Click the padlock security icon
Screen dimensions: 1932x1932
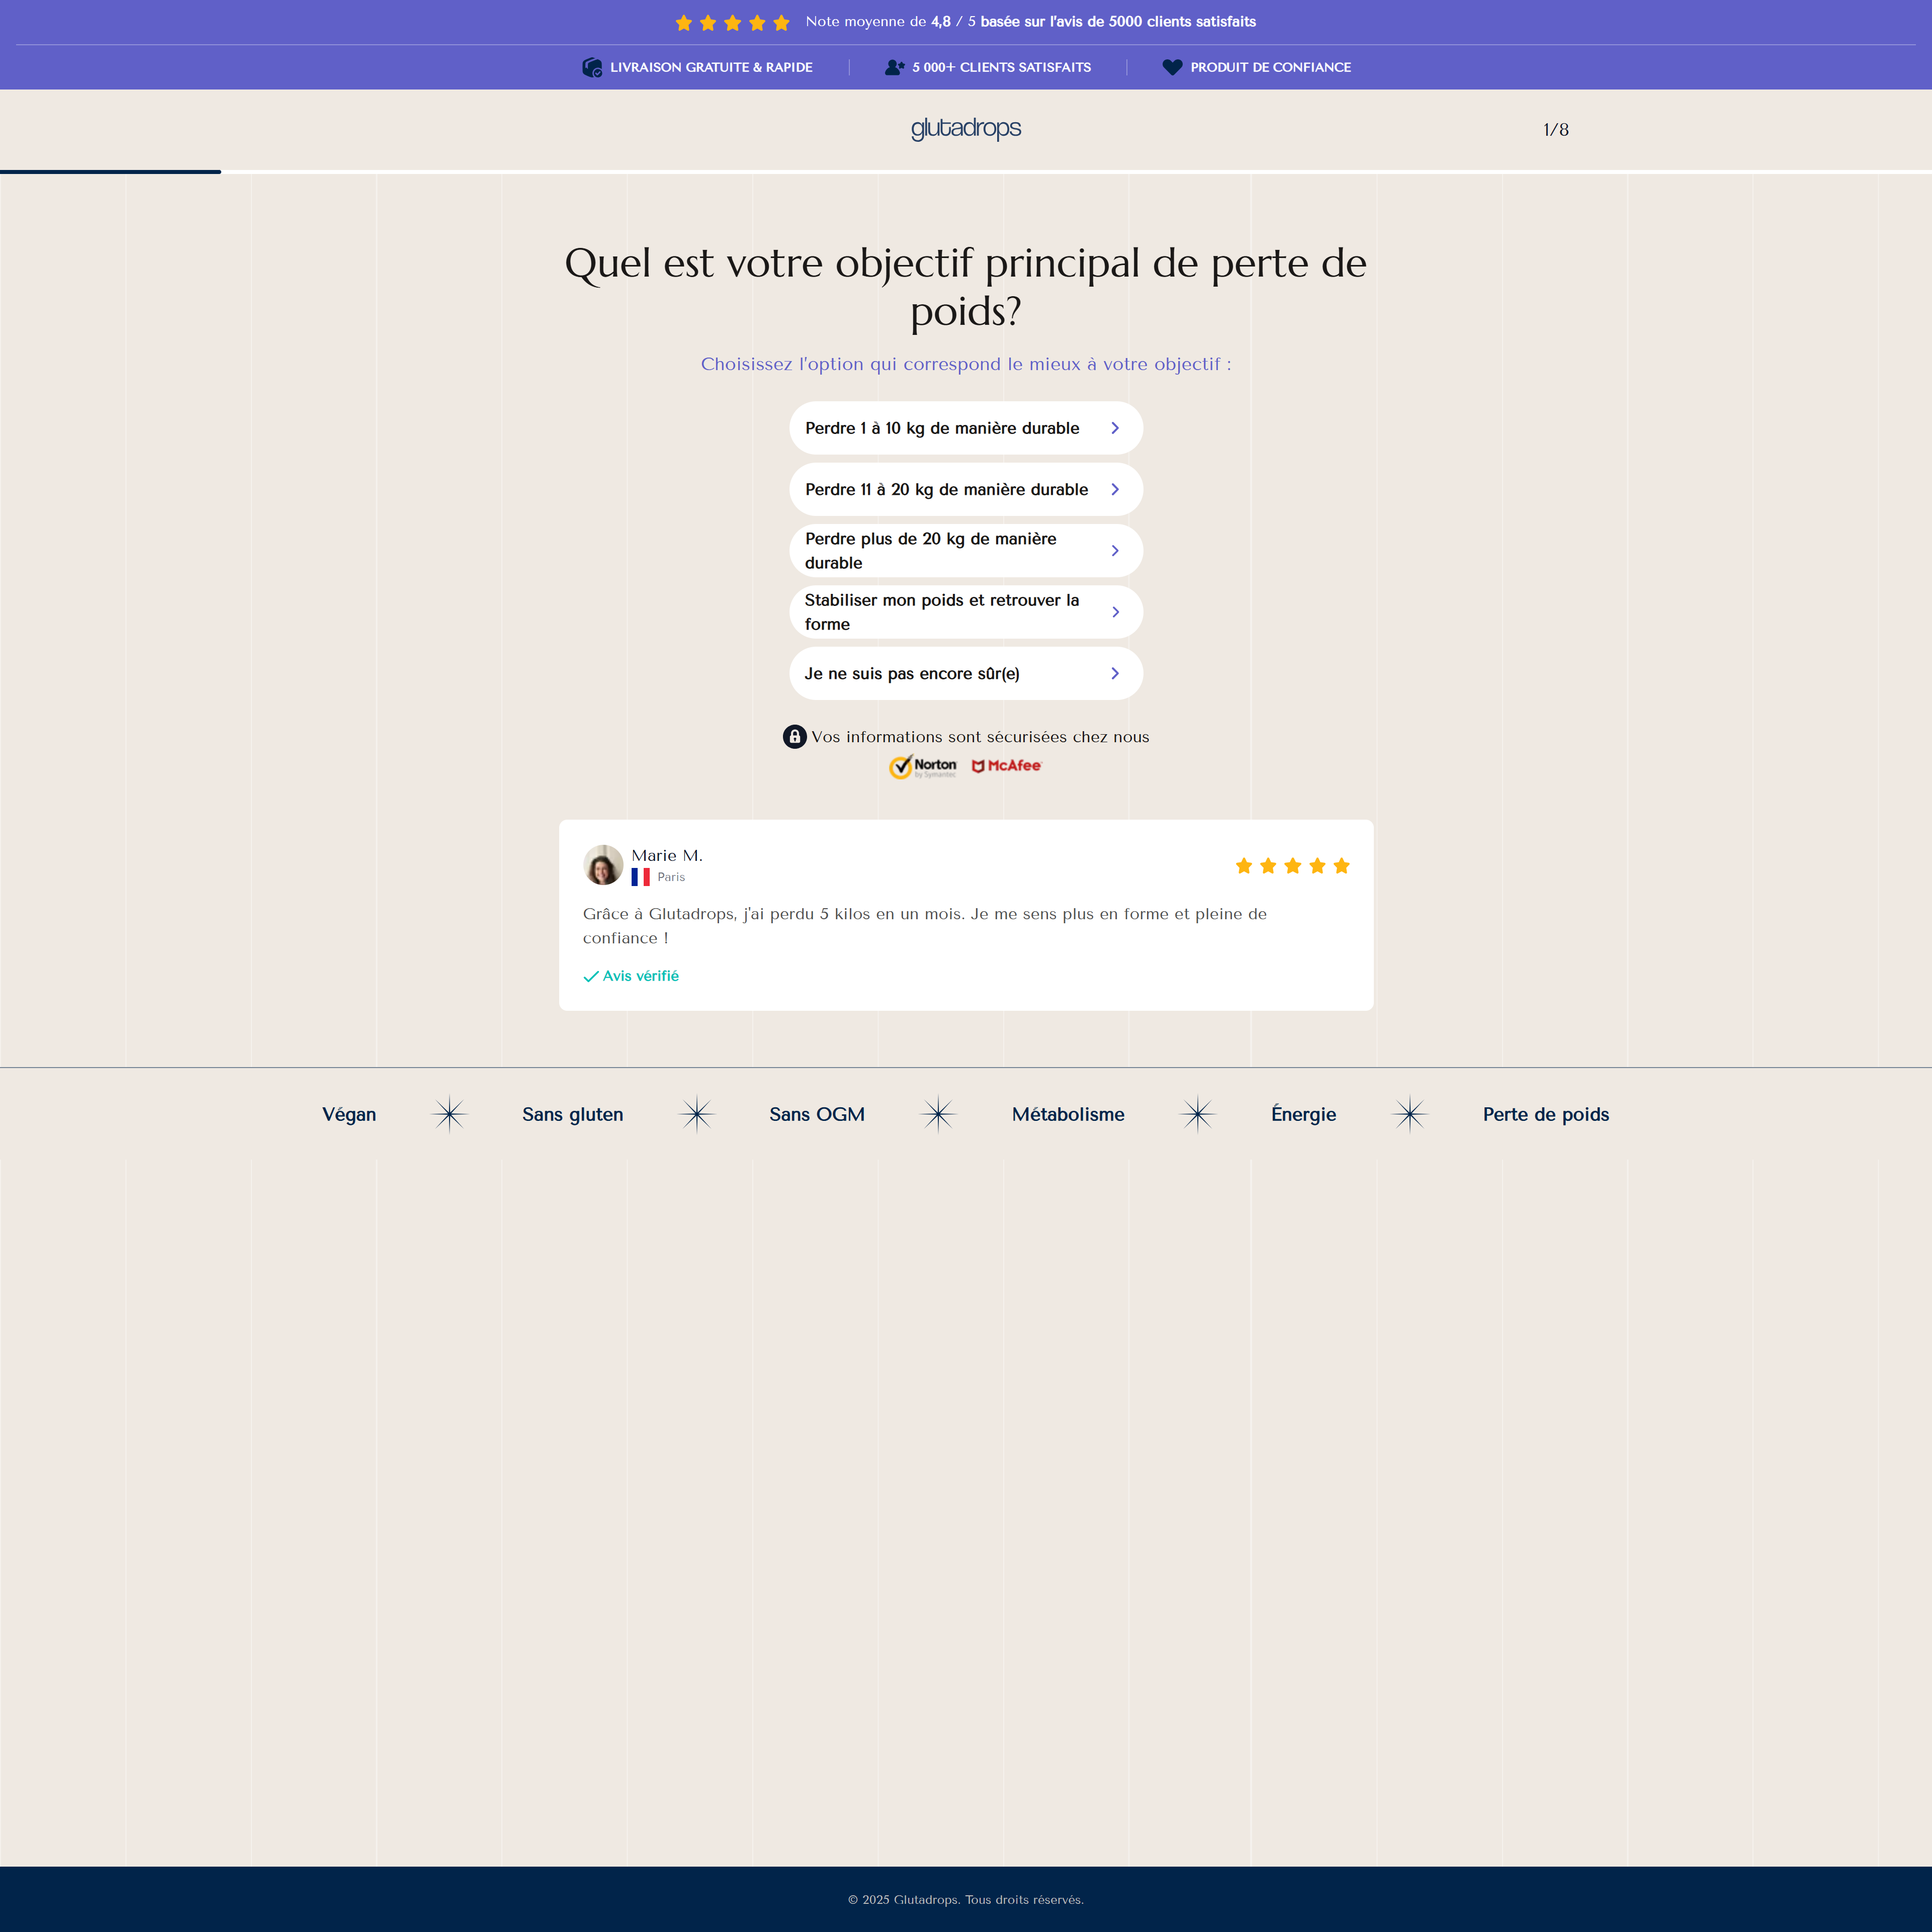[794, 737]
